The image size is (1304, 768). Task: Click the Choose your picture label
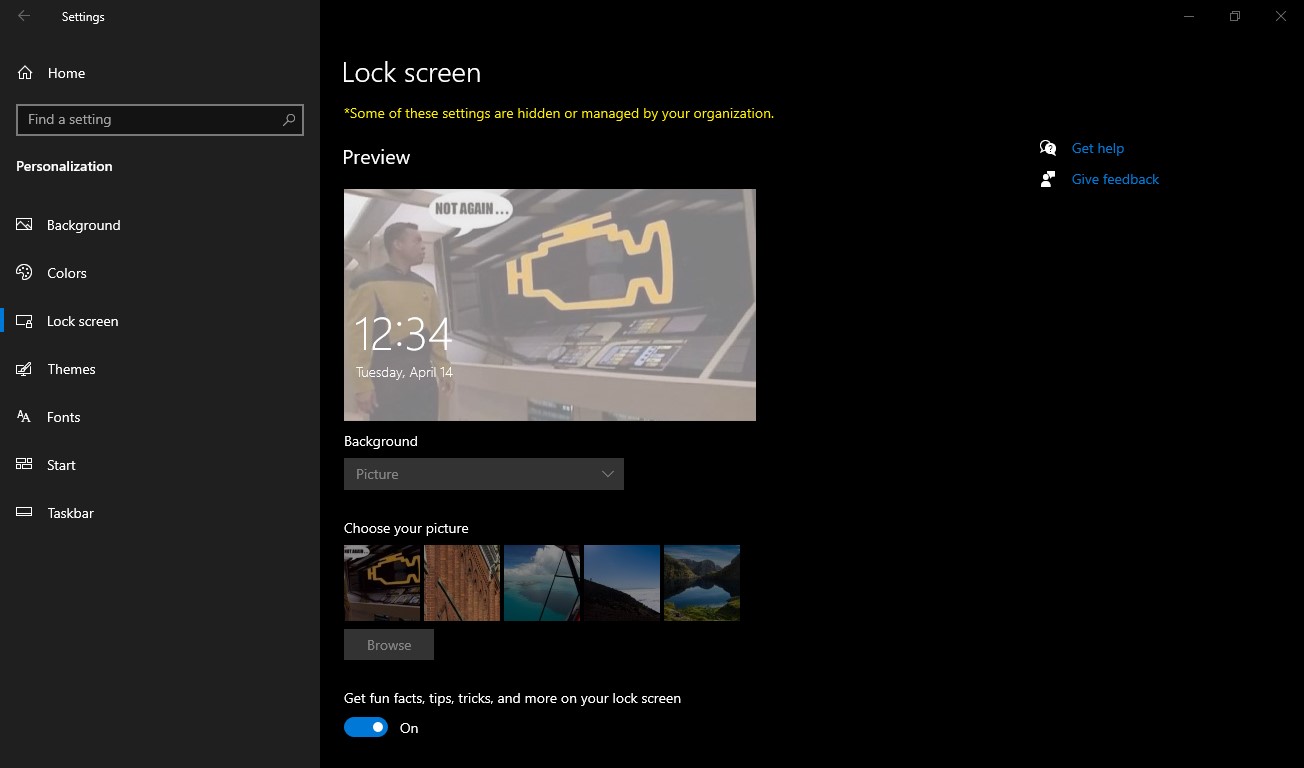pyautogui.click(x=406, y=528)
